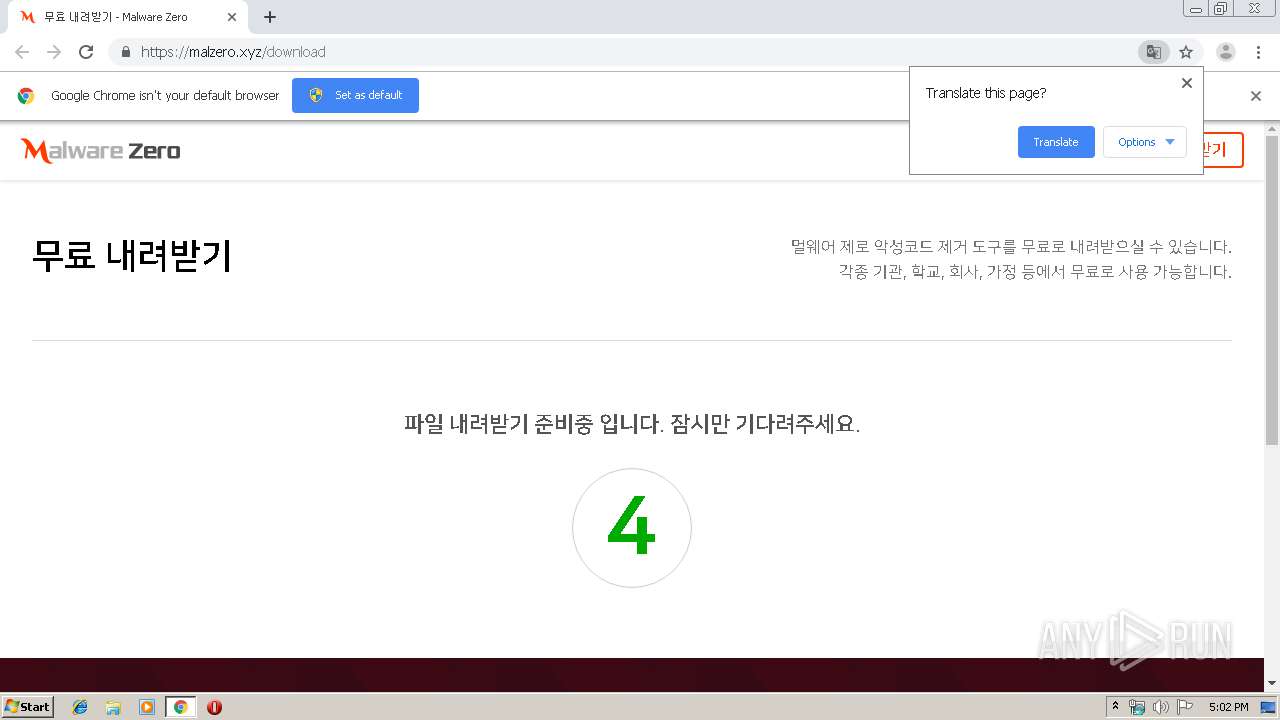Go back to previous page

point(22,52)
